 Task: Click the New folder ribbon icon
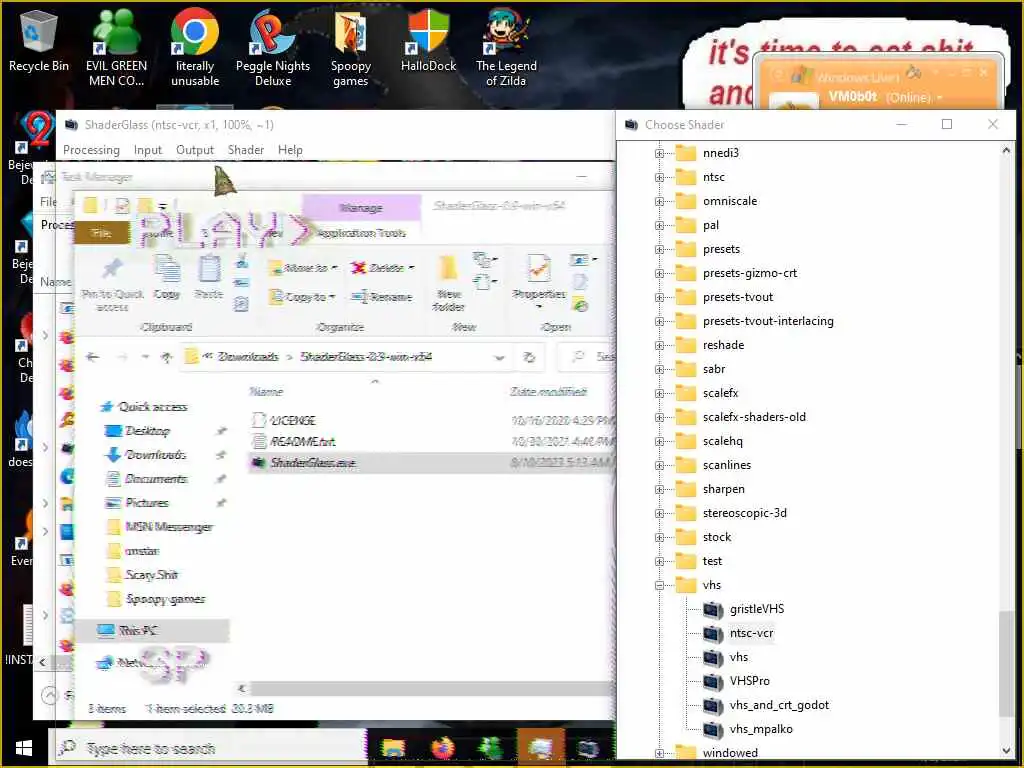(449, 283)
